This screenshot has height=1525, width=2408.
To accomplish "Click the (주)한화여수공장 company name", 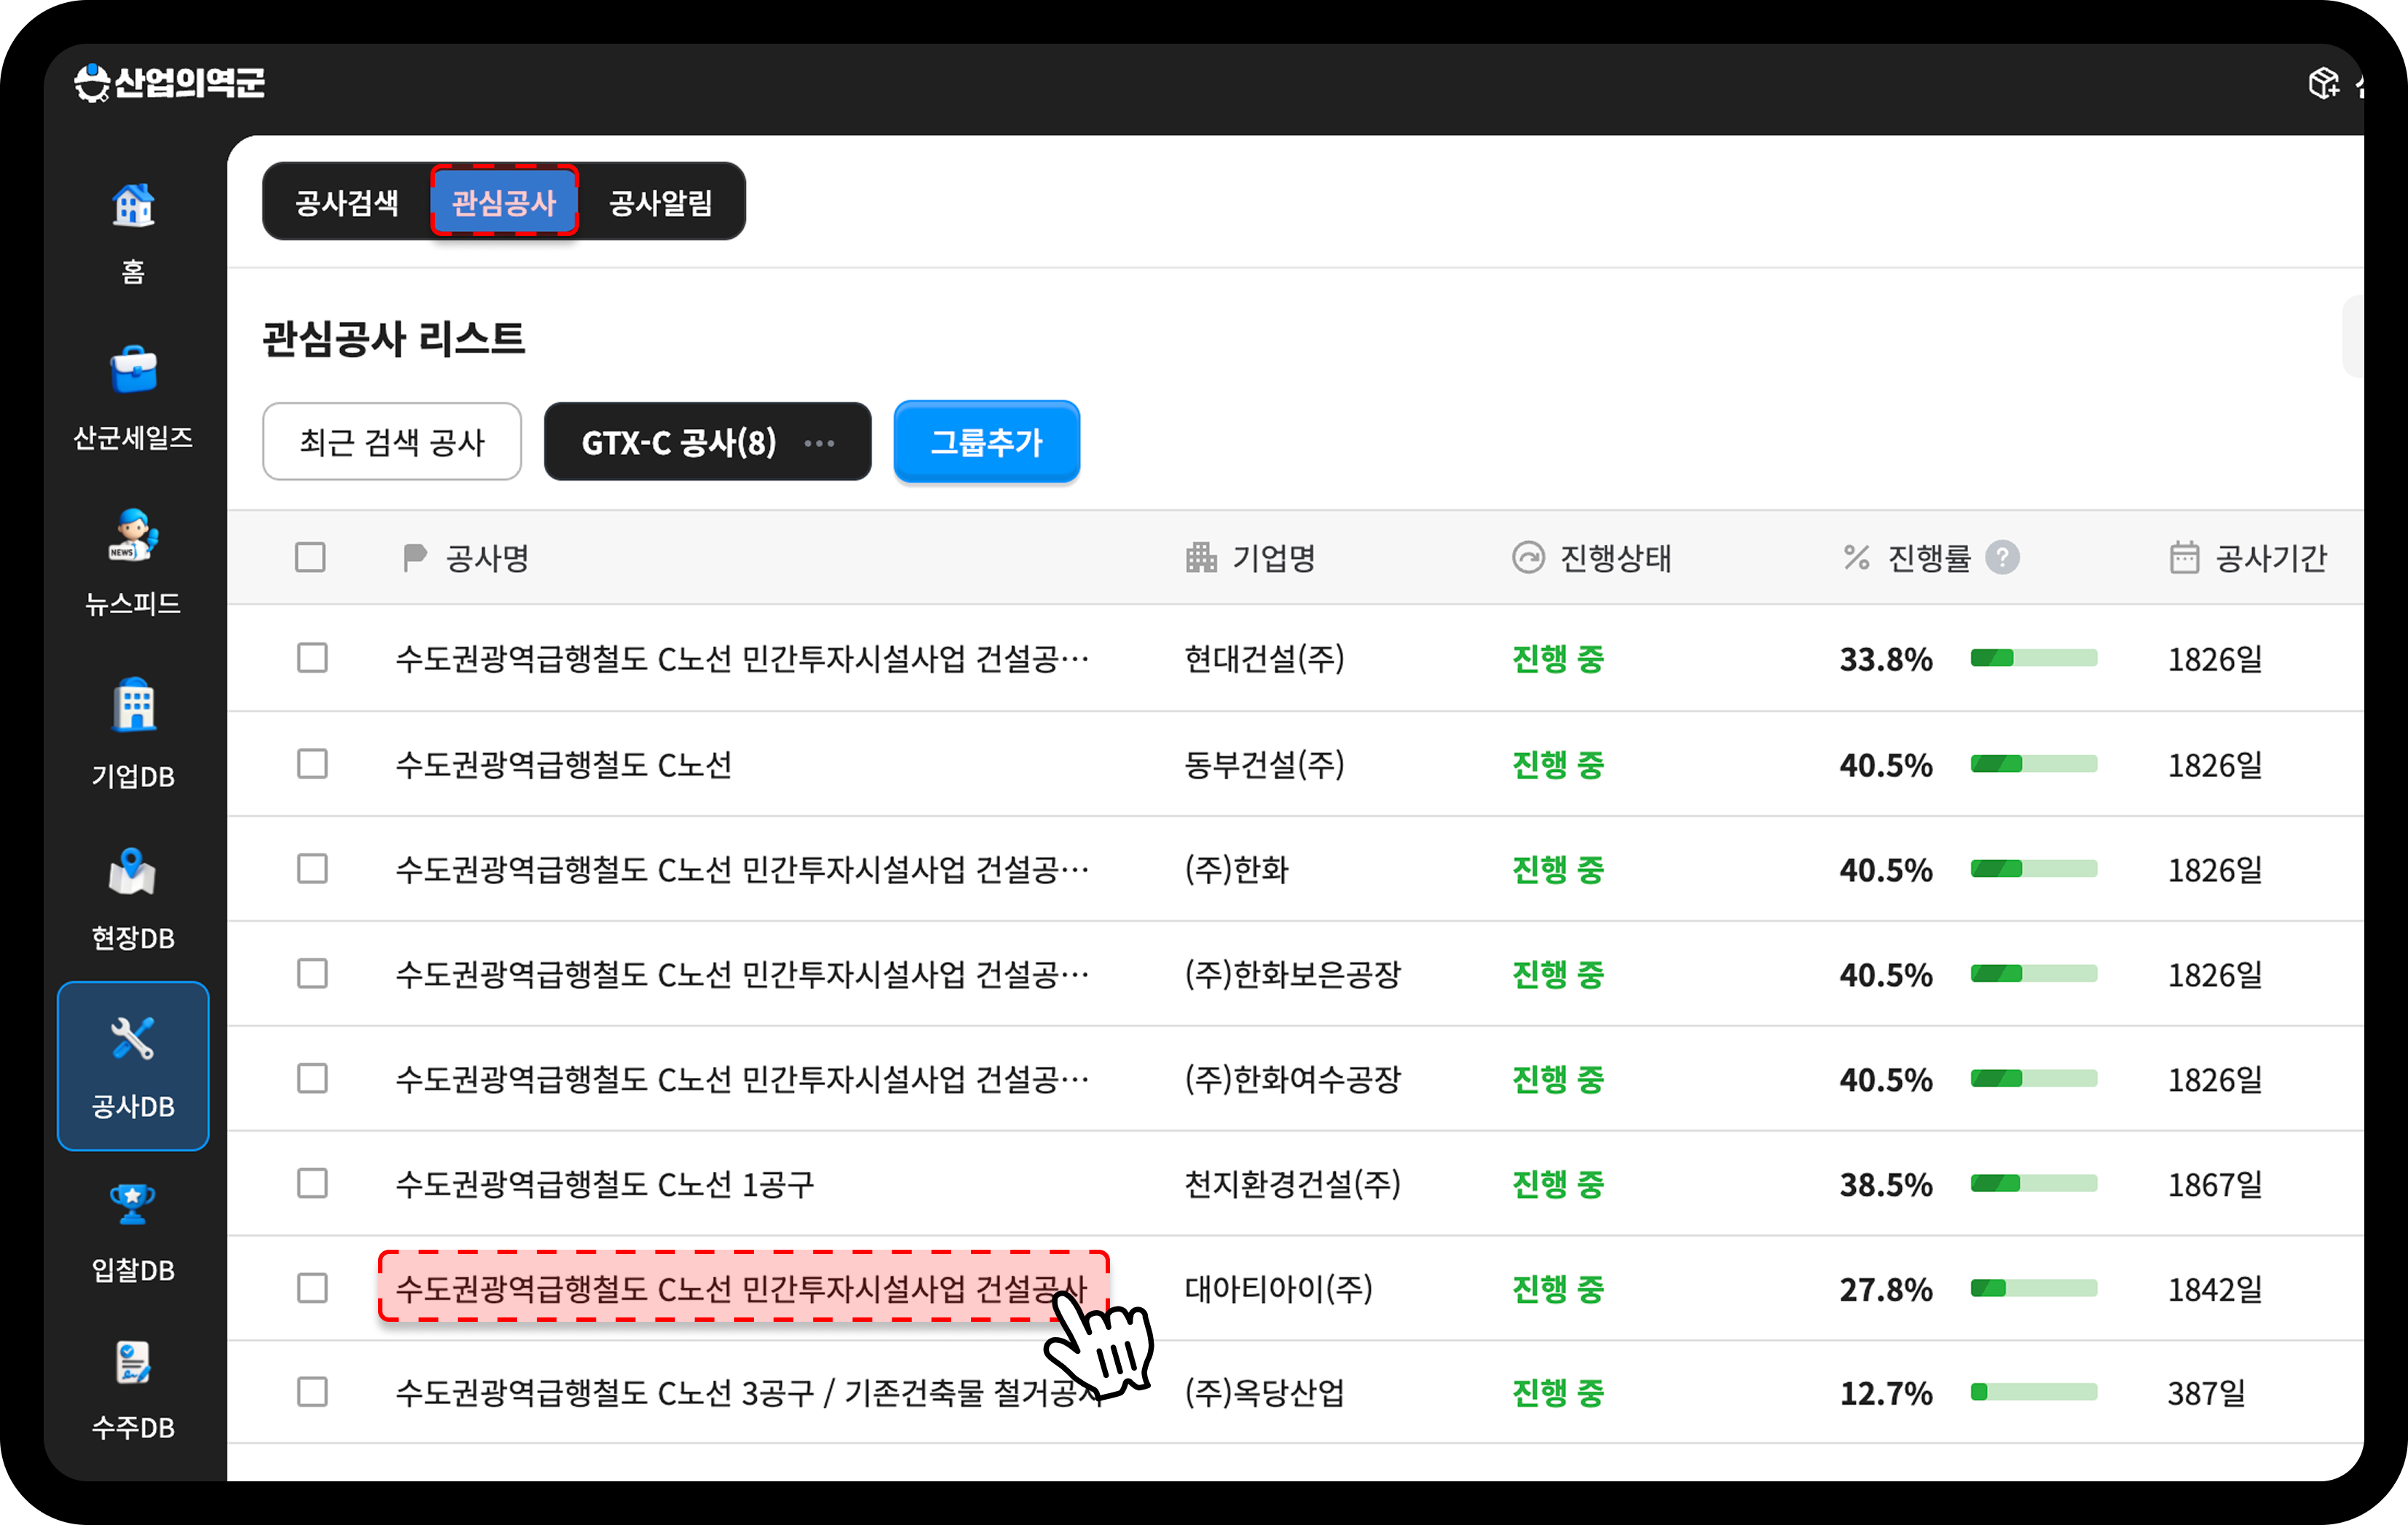I will coord(1293,1080).
